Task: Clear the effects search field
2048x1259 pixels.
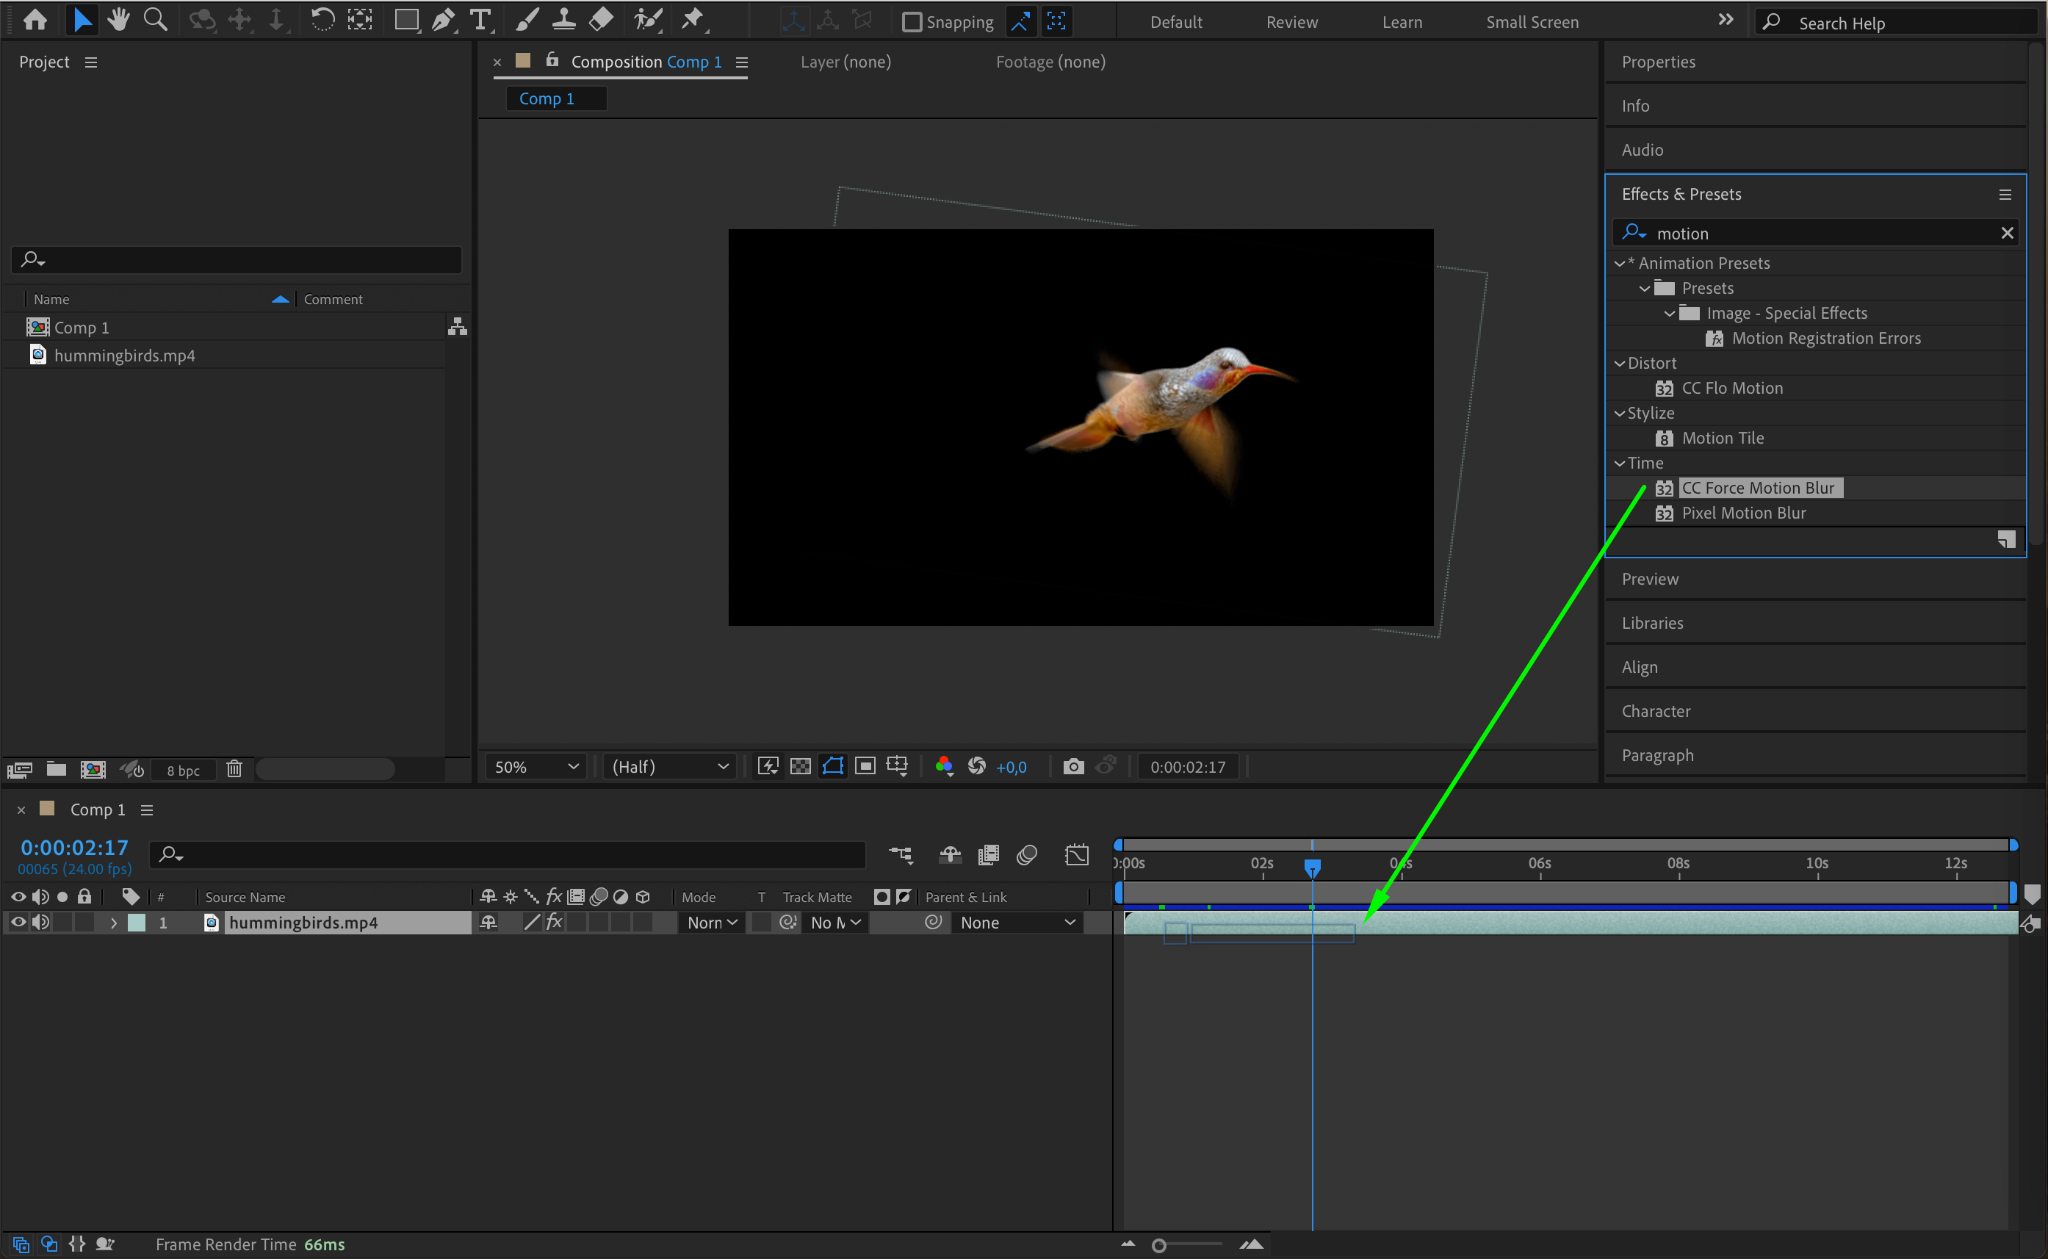Action: coord(2007,233)
